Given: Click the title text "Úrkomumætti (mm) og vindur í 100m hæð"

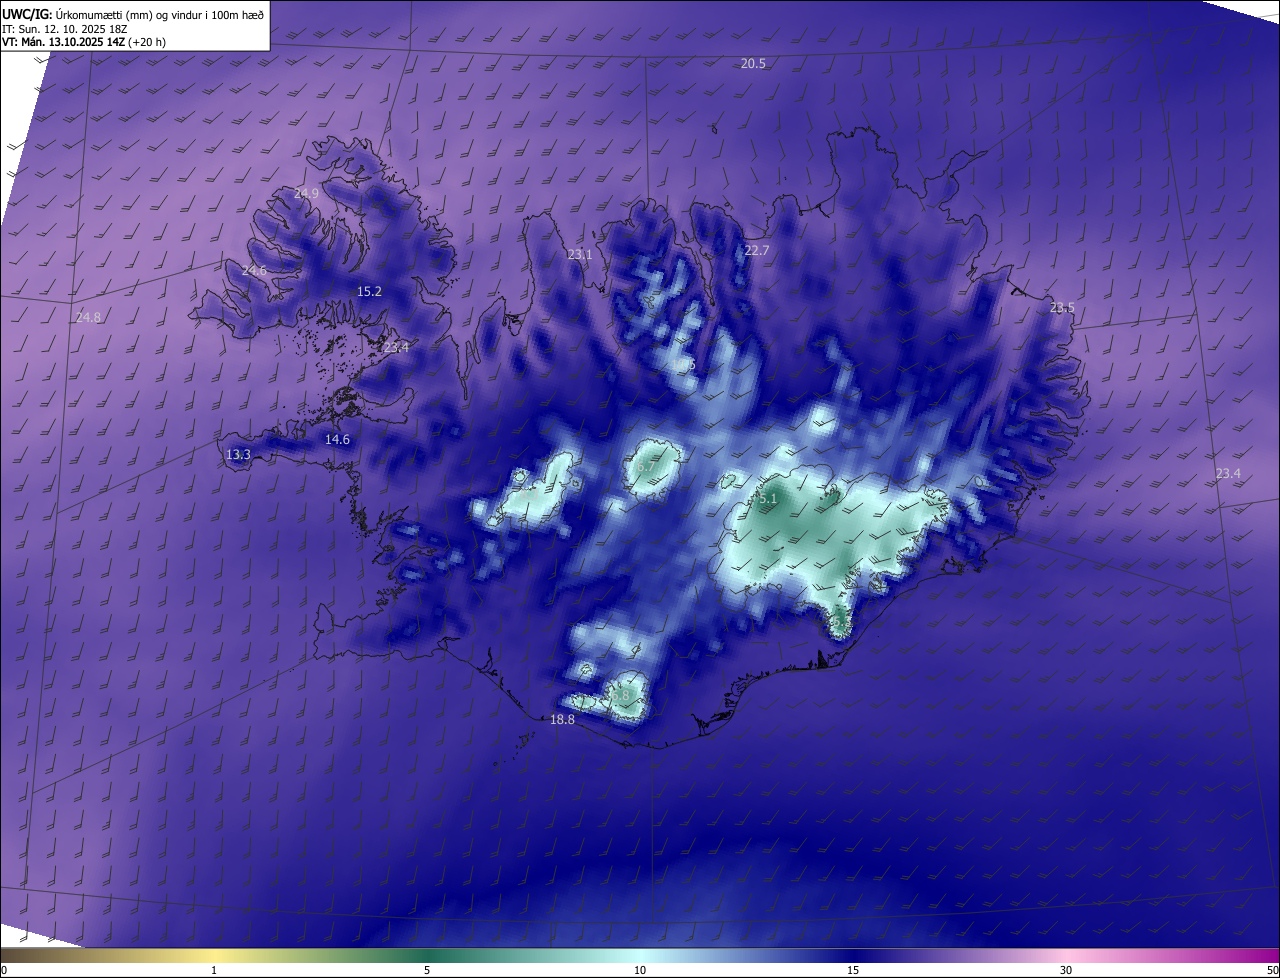Looking at the screenshot, I should tap(160, 13).
